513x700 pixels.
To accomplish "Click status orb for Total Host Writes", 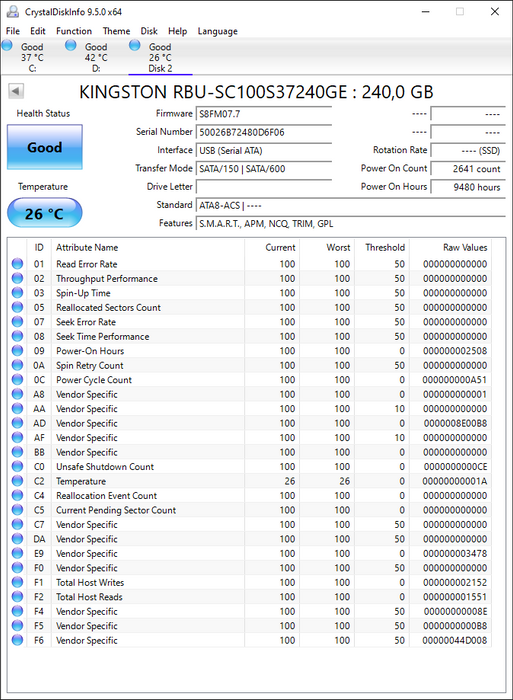I will tap(17, 582).
